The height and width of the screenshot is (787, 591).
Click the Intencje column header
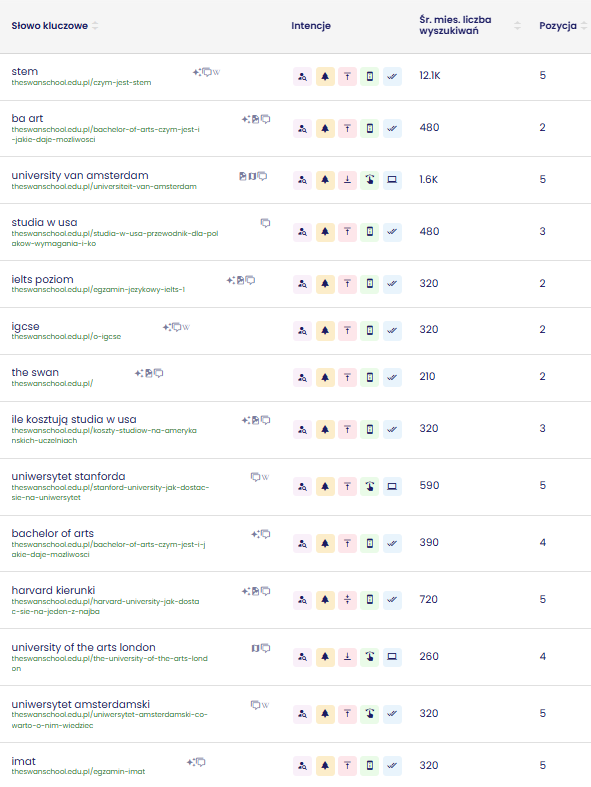(x=311, y=26)
